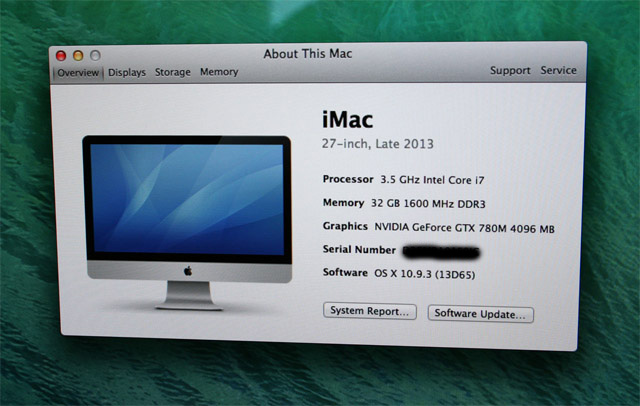The height and width of the screenshot is (406, 640).
Task: Click the gray disabled zoom button
Action: pos(95,55)
